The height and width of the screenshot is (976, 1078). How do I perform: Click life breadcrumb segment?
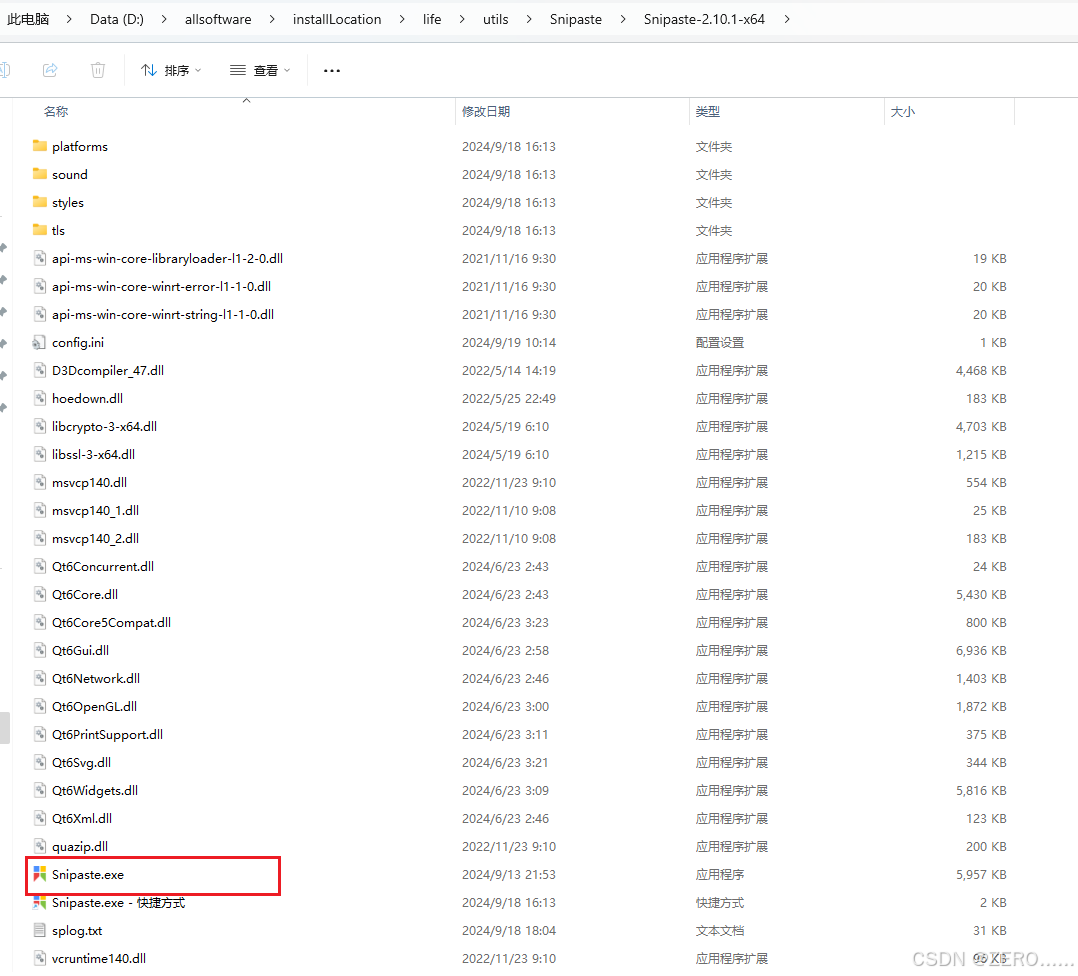(432, 19)
